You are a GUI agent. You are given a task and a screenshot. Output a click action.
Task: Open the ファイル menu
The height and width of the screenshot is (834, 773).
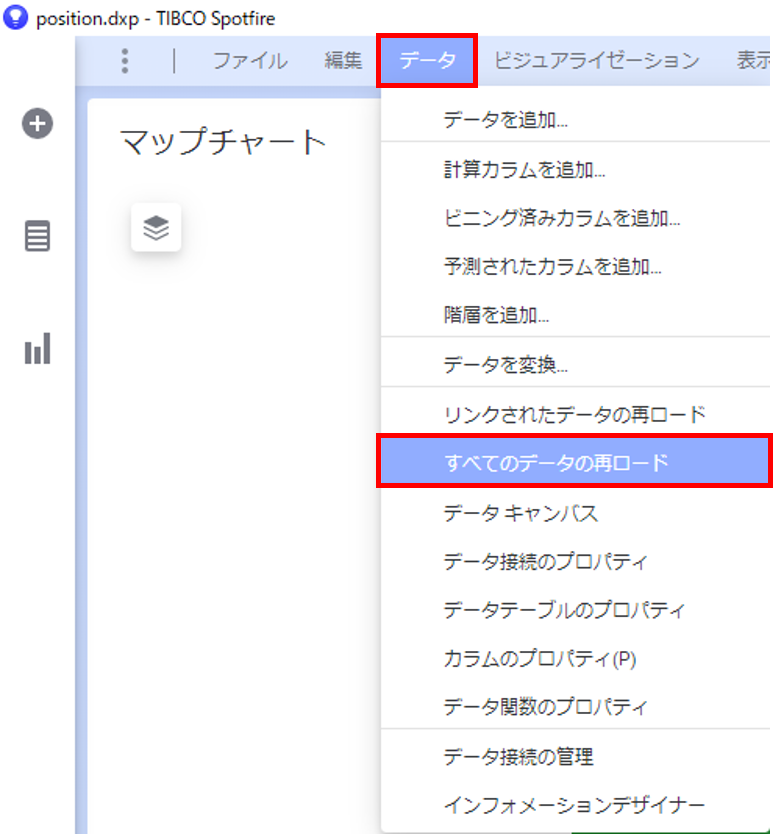tap(250, 61)
